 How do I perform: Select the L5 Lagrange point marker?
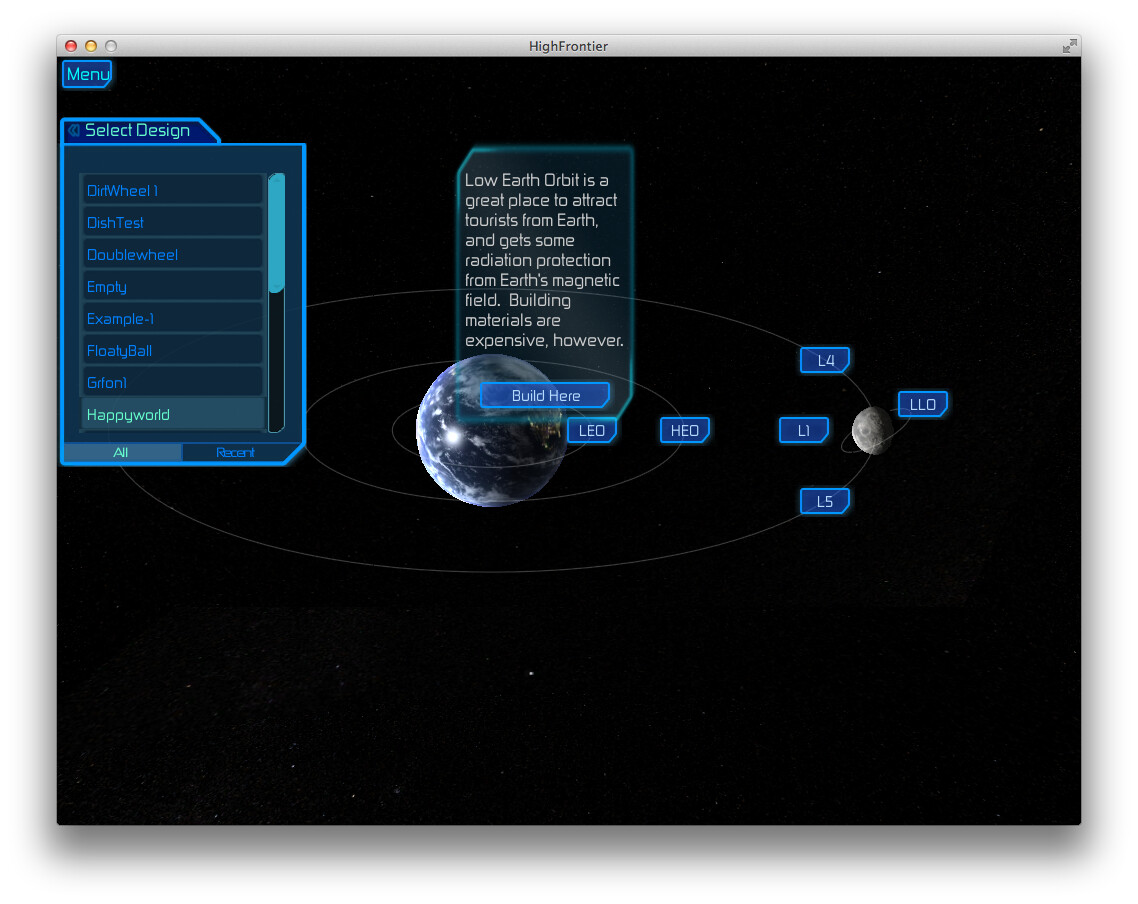coord(824,501)
